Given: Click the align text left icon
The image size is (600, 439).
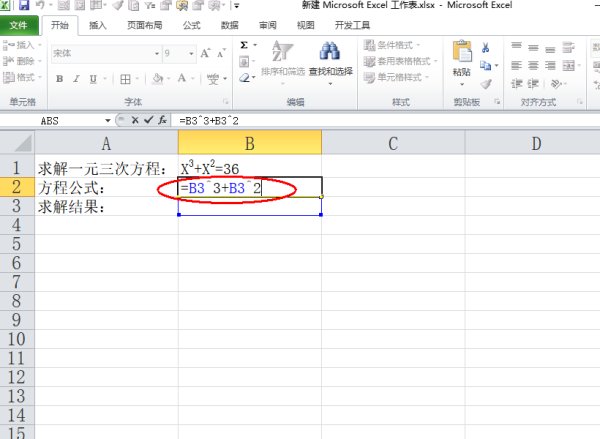Looking at the screenshot, I should tap(517, 66).
